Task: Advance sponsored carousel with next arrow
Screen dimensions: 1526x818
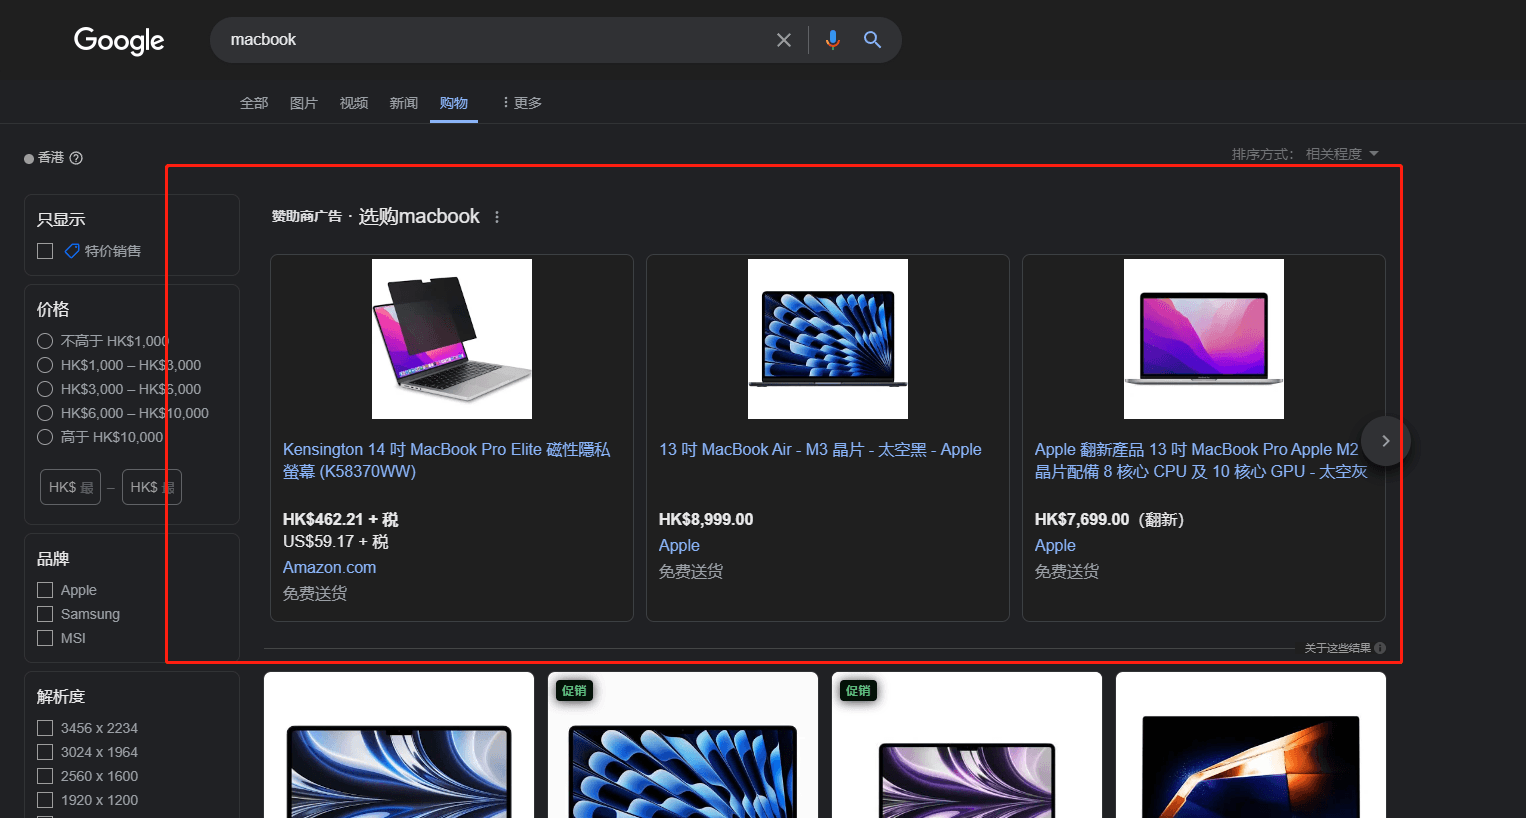Action: point(1385,441)
